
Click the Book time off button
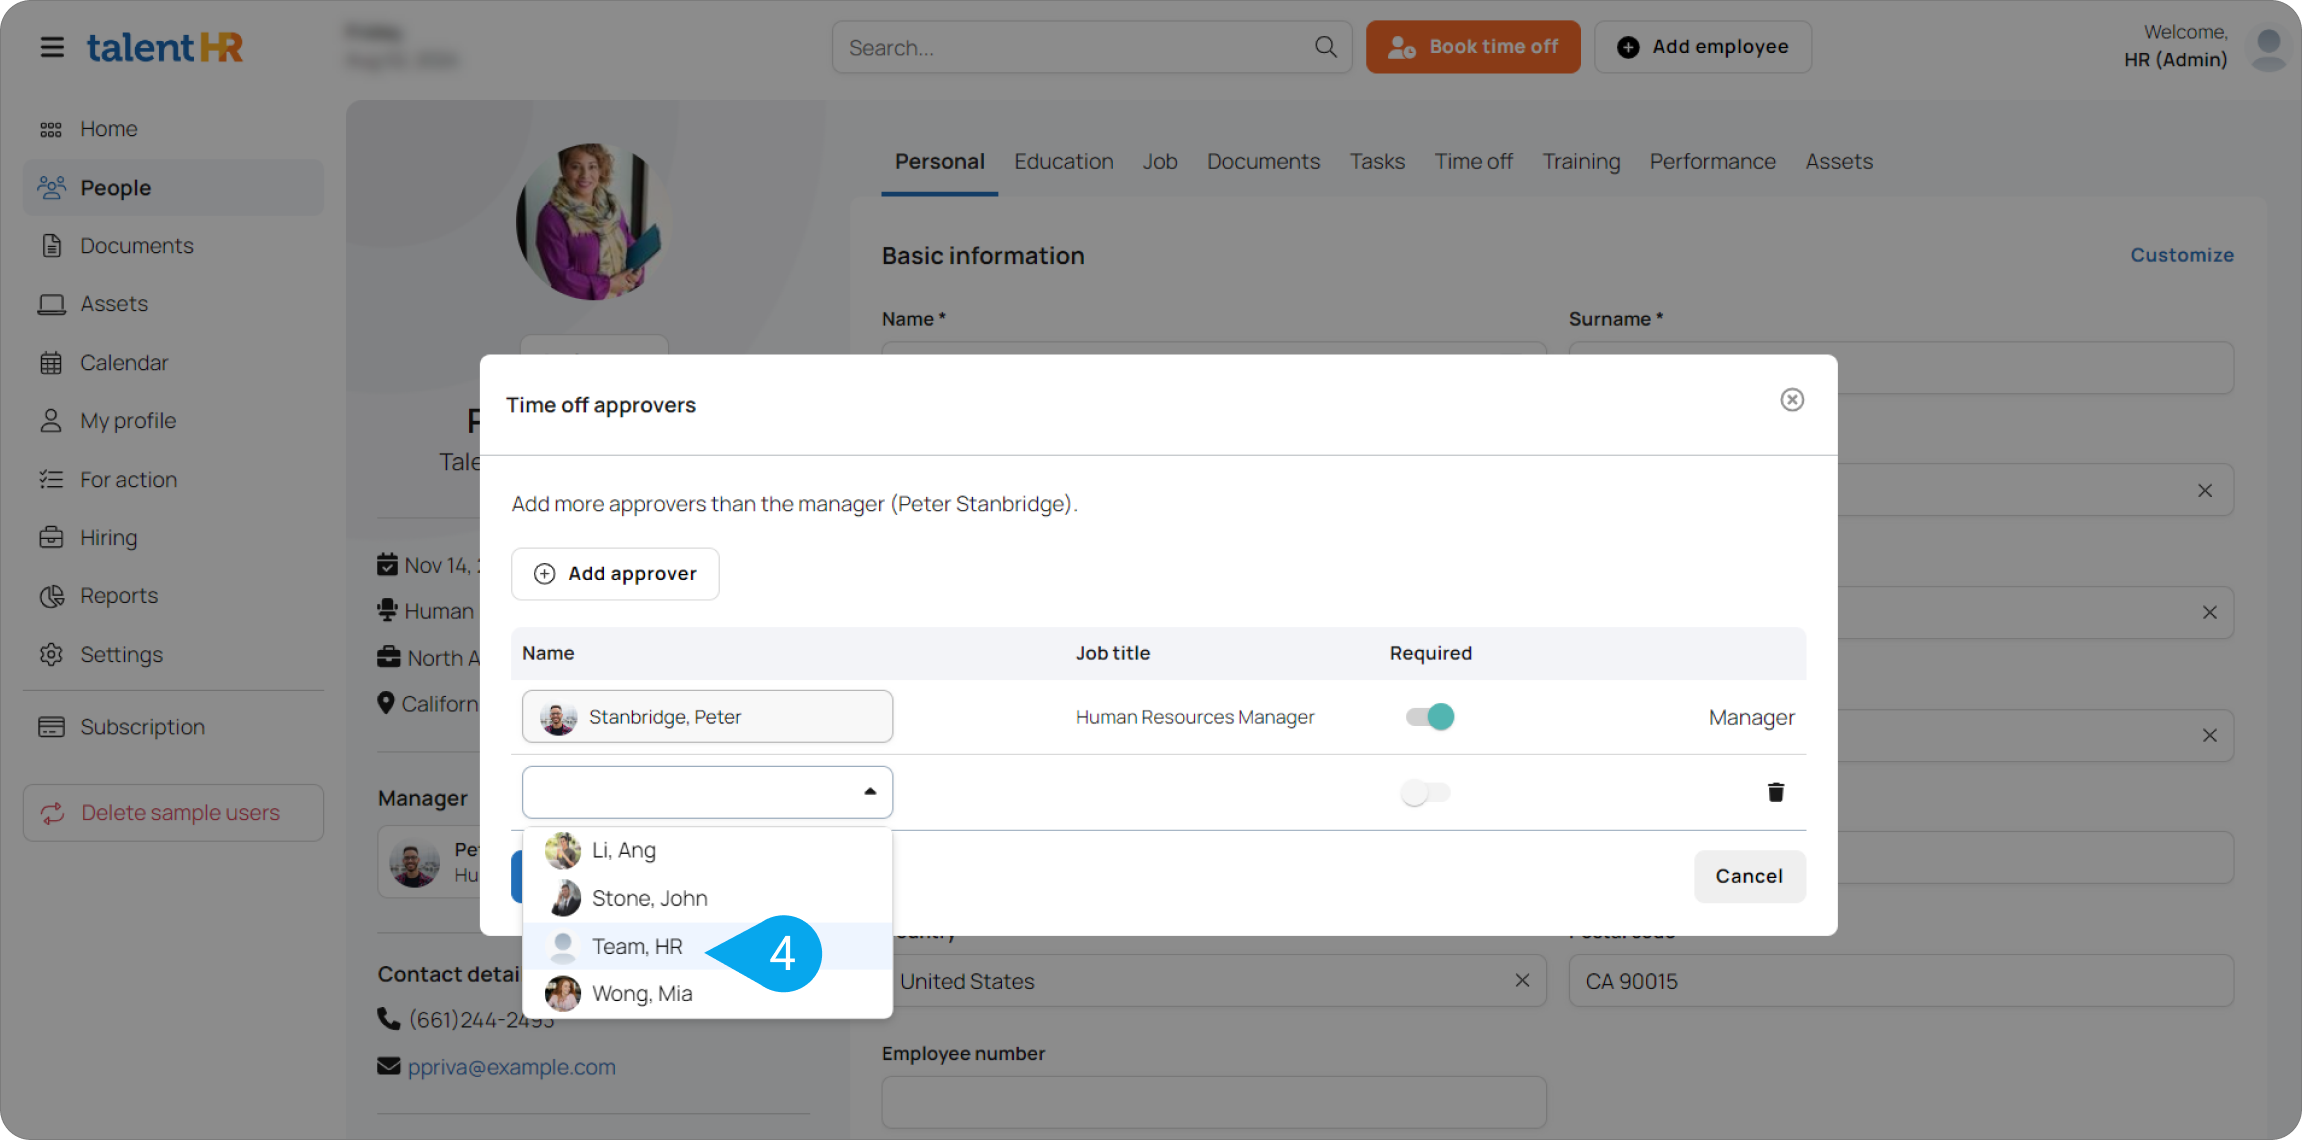1473,47
